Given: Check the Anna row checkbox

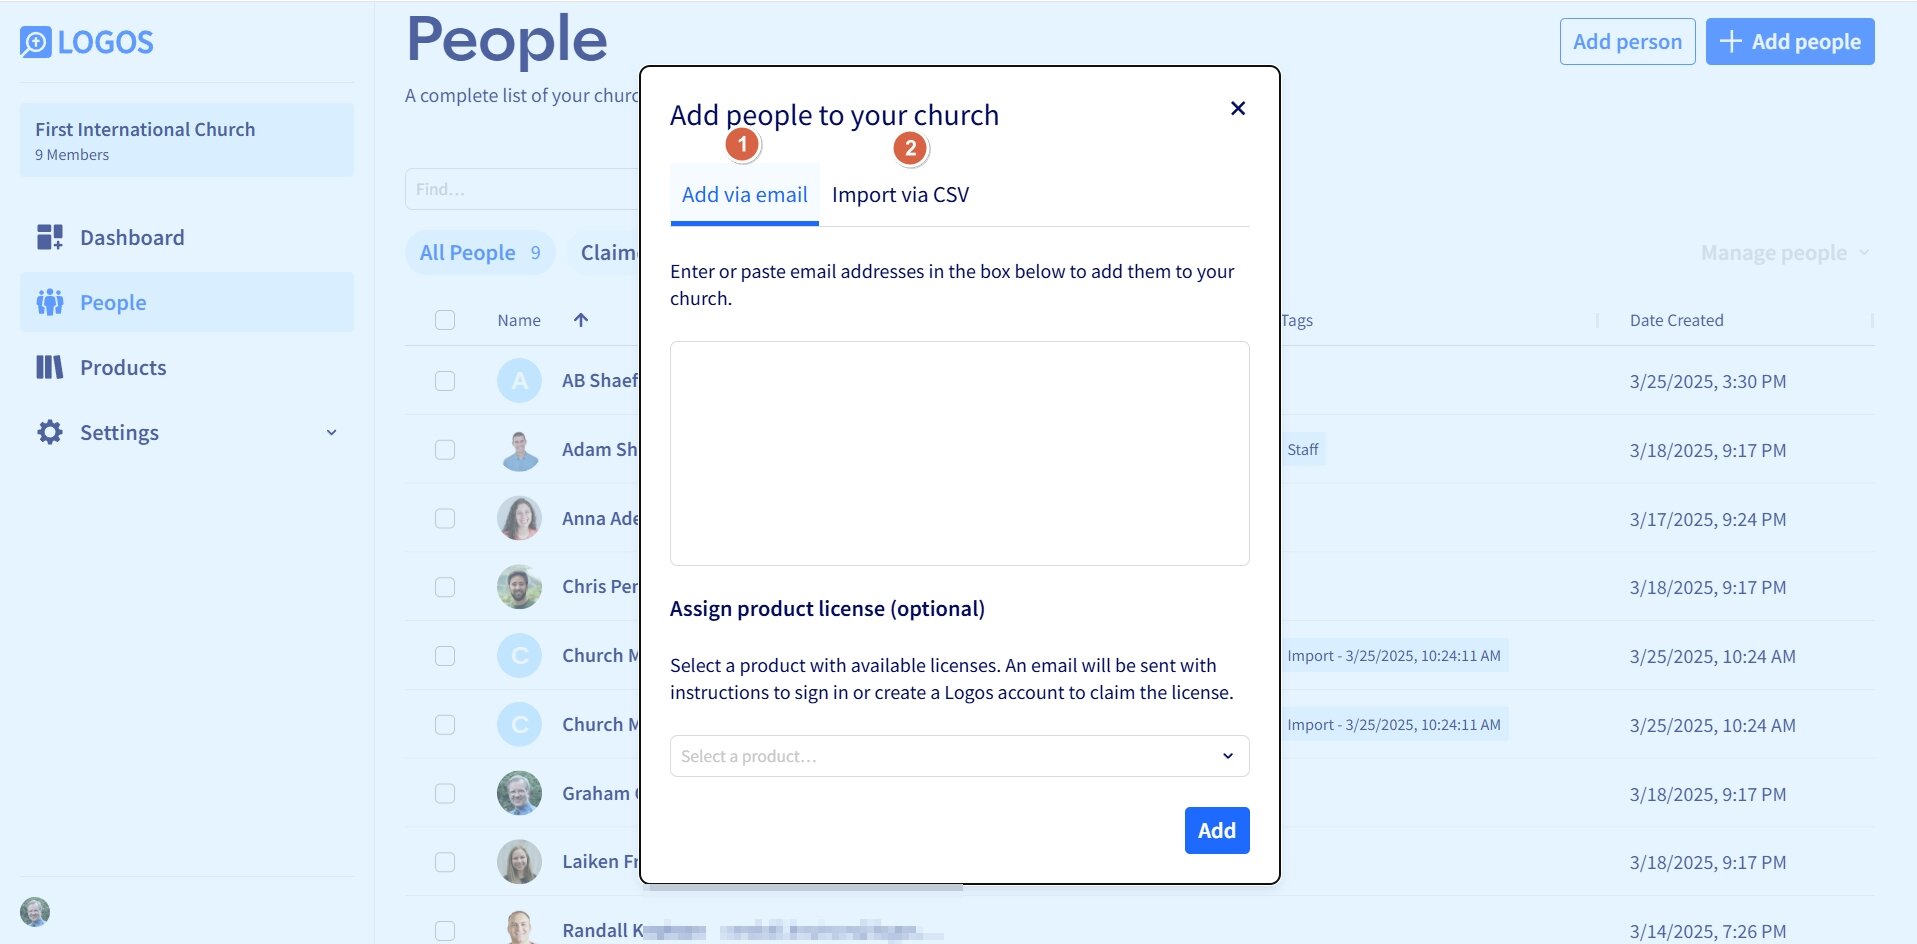Looking at the screenshot, I should [x=445, y=518].
